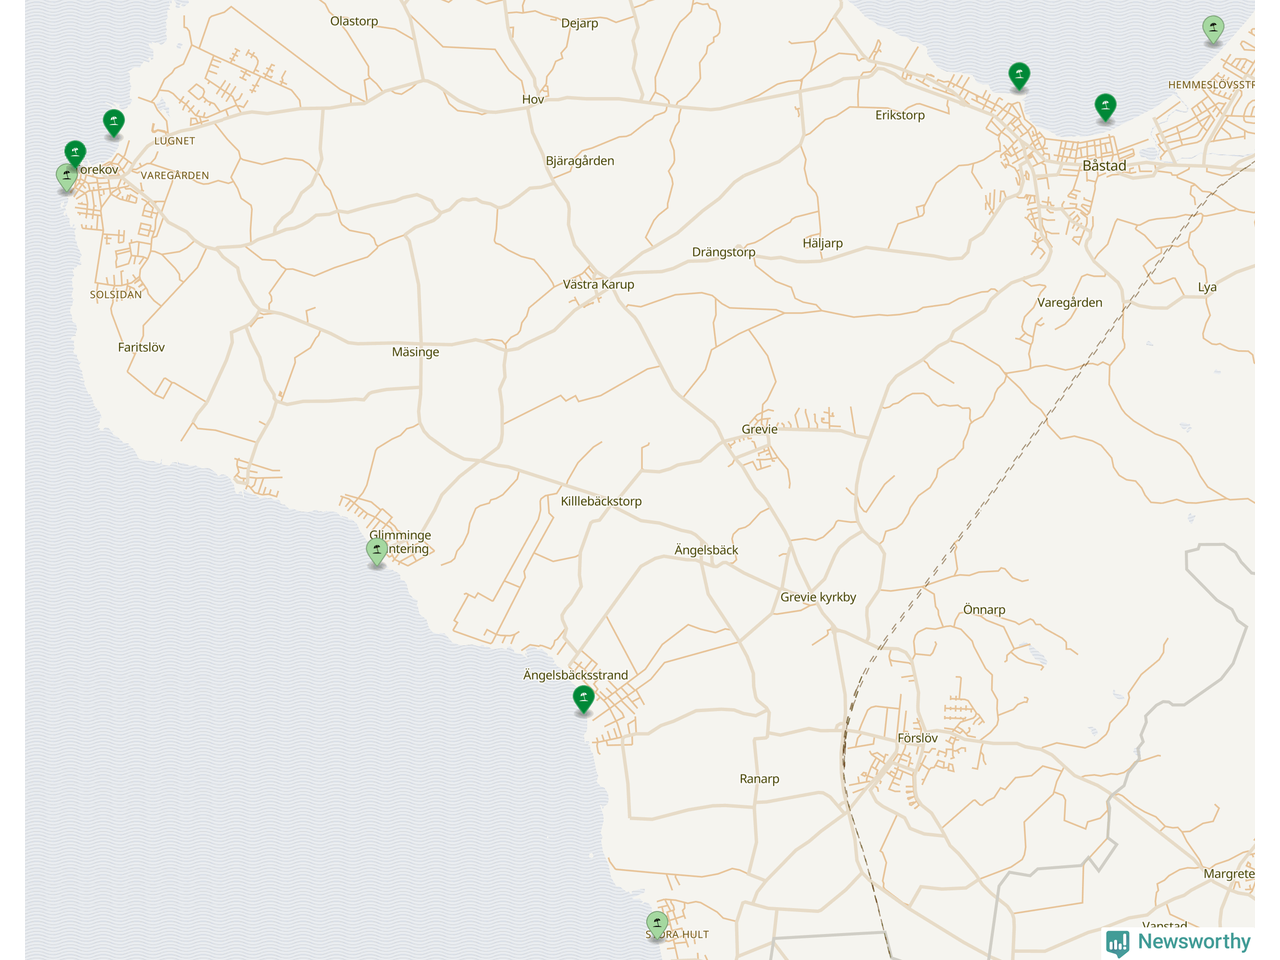Click the dark green beach marker above Lugnet
The height and width of the screenshot is (960, 1280).
click(114, 123)
